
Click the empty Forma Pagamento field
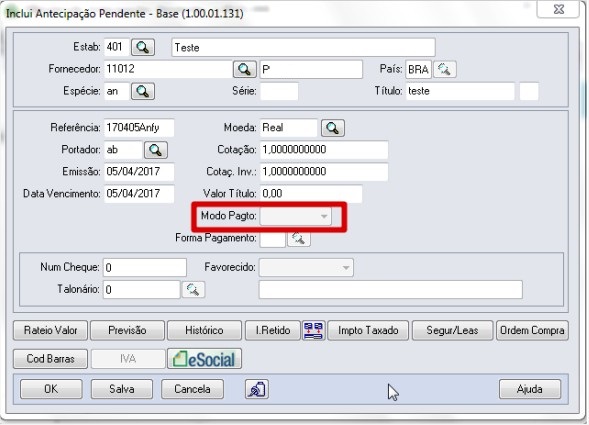pyautogui.click(x=273, y=239)
